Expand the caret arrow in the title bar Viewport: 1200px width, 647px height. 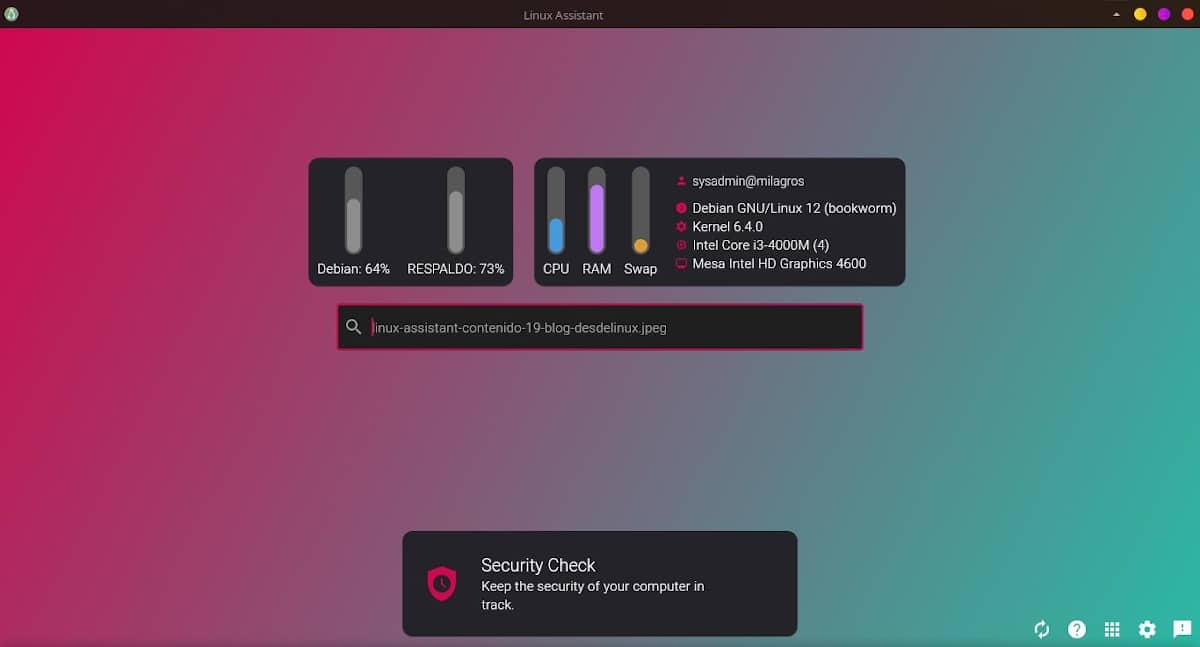point(1117,14)
